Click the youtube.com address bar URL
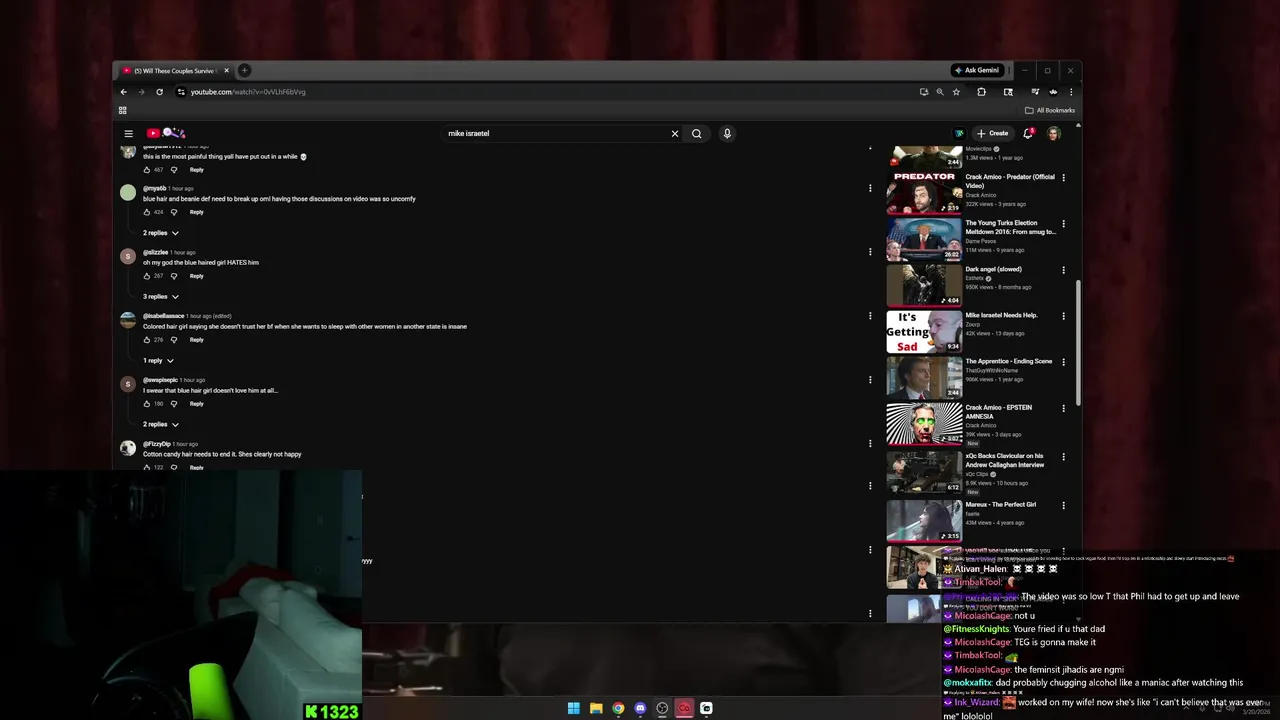 [x=248, y=92]
